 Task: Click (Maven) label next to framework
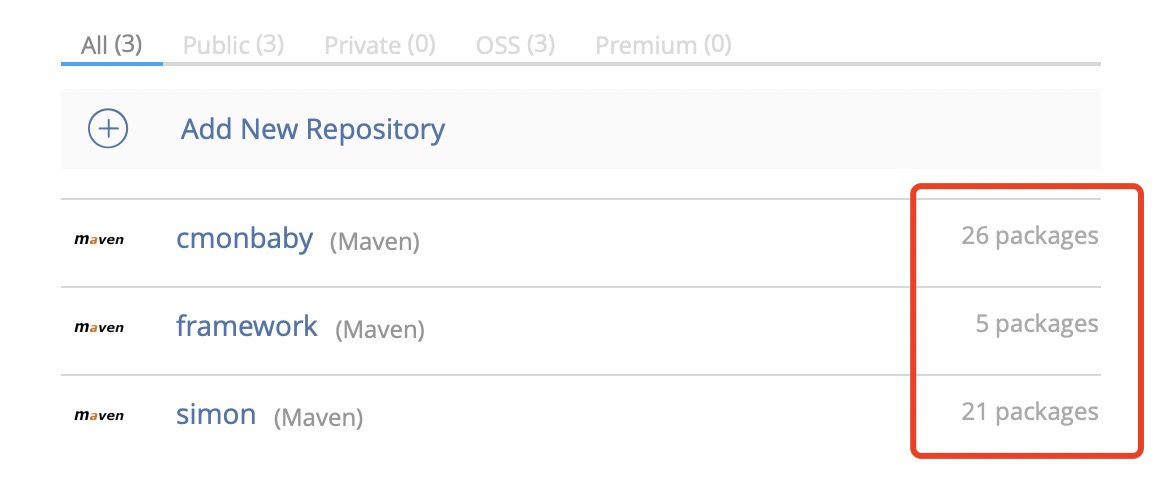pos(380,329)
